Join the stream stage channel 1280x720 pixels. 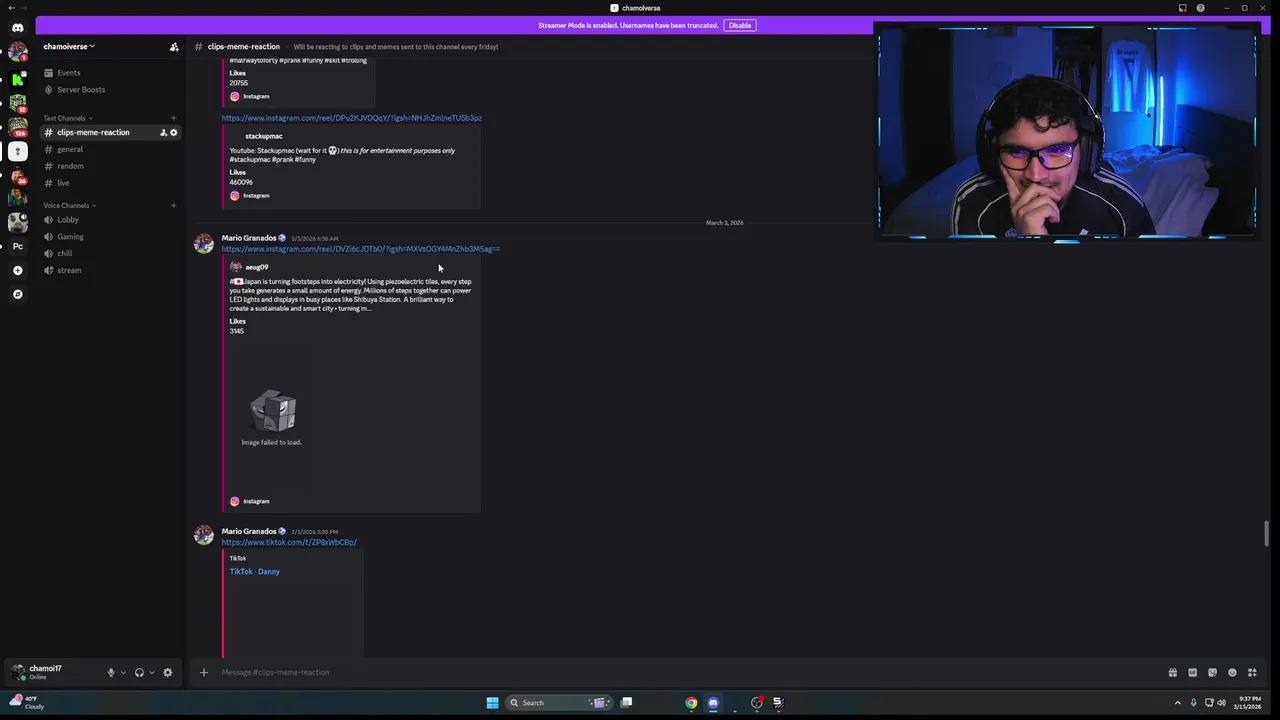69,270
